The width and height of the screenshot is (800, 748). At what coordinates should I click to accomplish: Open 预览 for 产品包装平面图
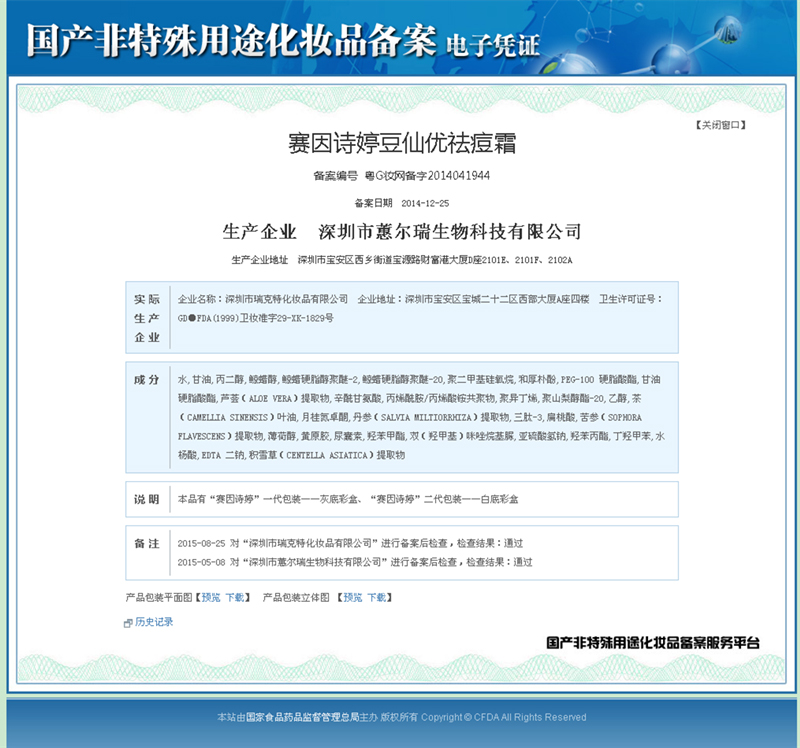[x=211, y=597]
